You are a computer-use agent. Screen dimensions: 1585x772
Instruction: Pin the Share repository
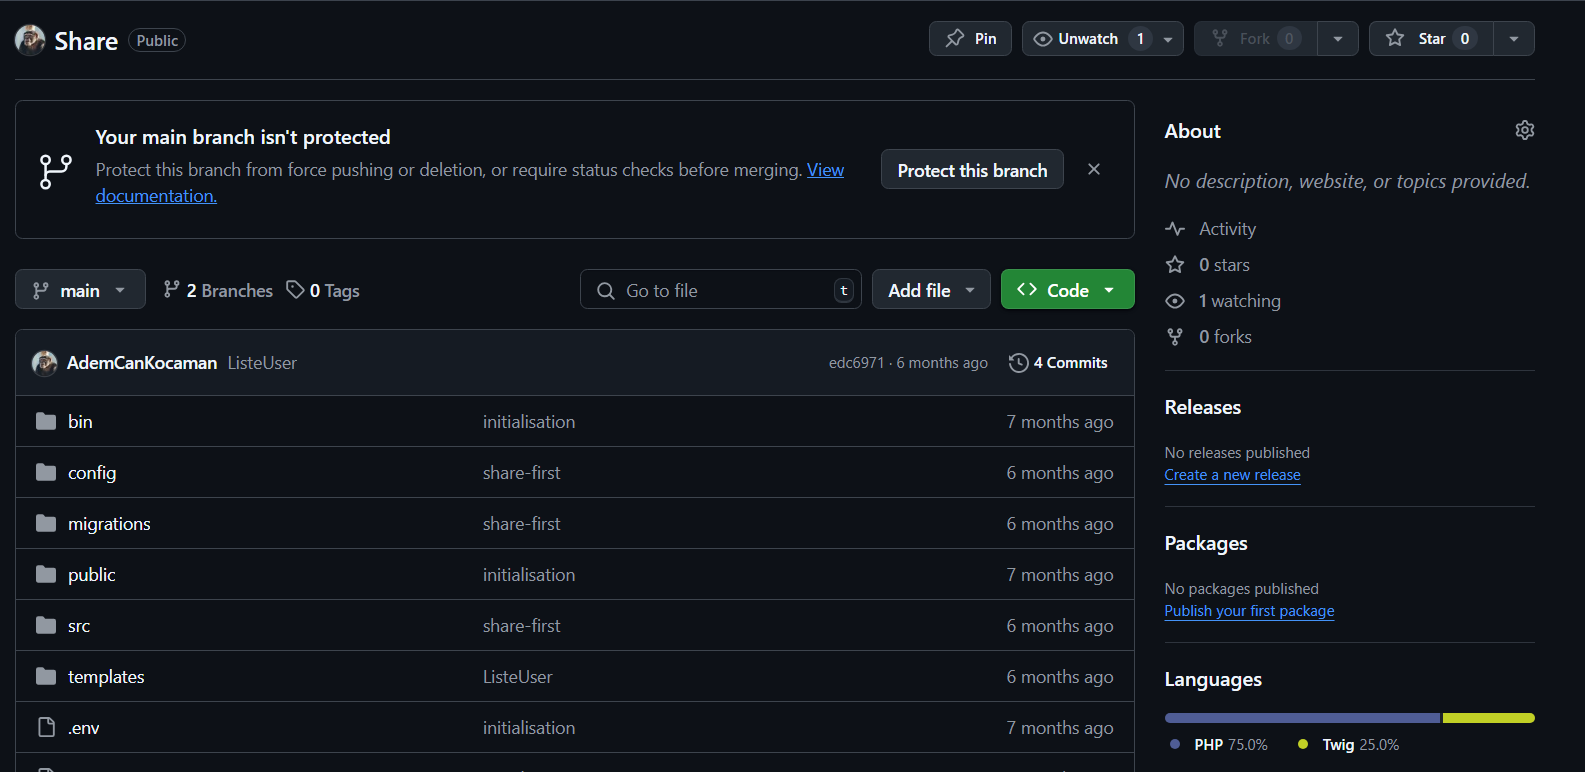[970, 39]
